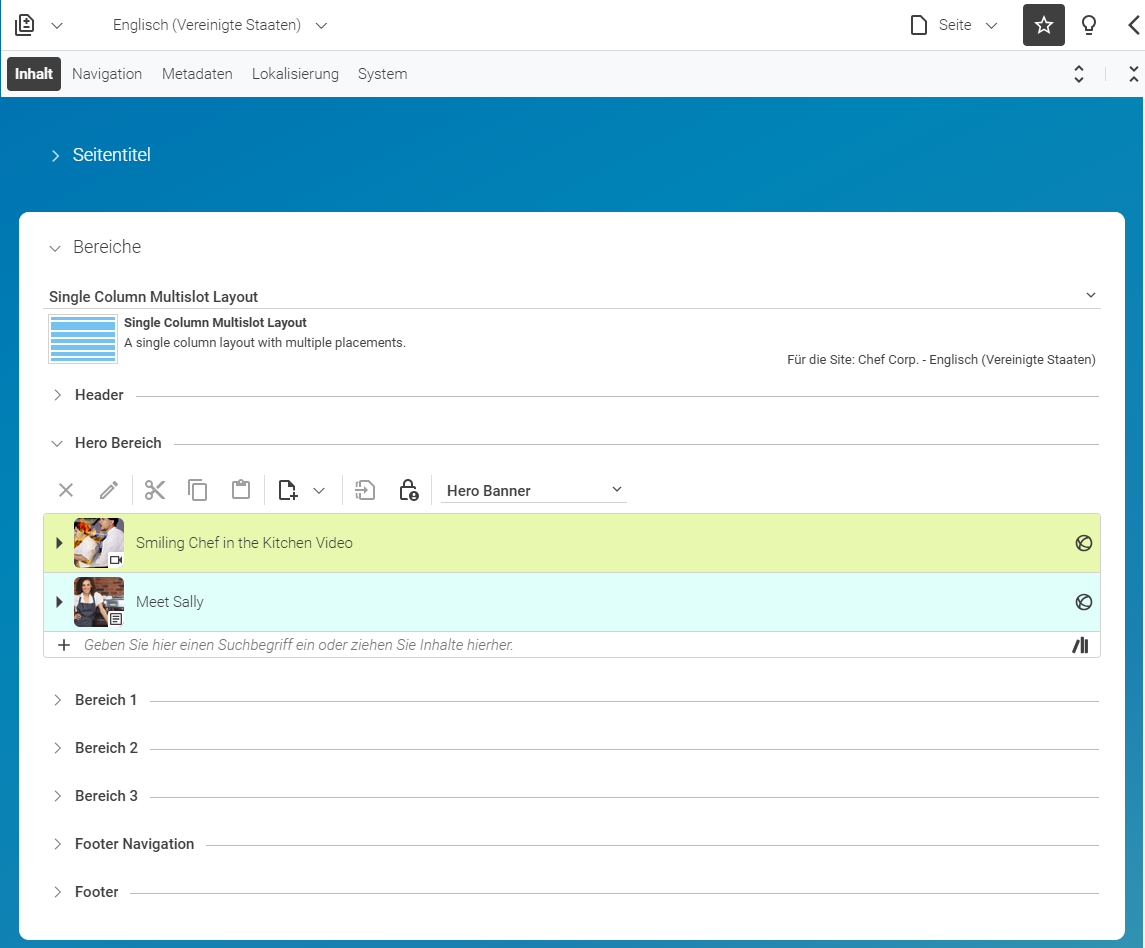Image resolution: width=1145 pixels, height=948 pixels.
Task: Click the lightbulb icon at top
Action: click(x=1089, y=26)
